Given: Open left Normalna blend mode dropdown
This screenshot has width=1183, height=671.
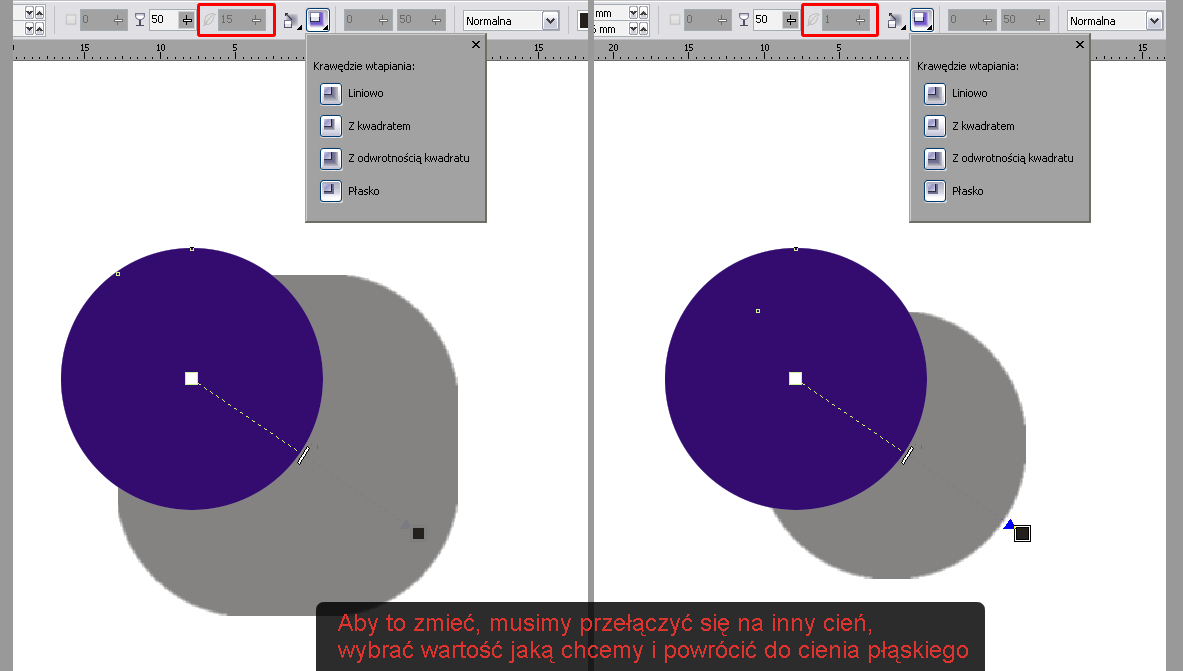Looking at the screenshot, I should point(550,21).
